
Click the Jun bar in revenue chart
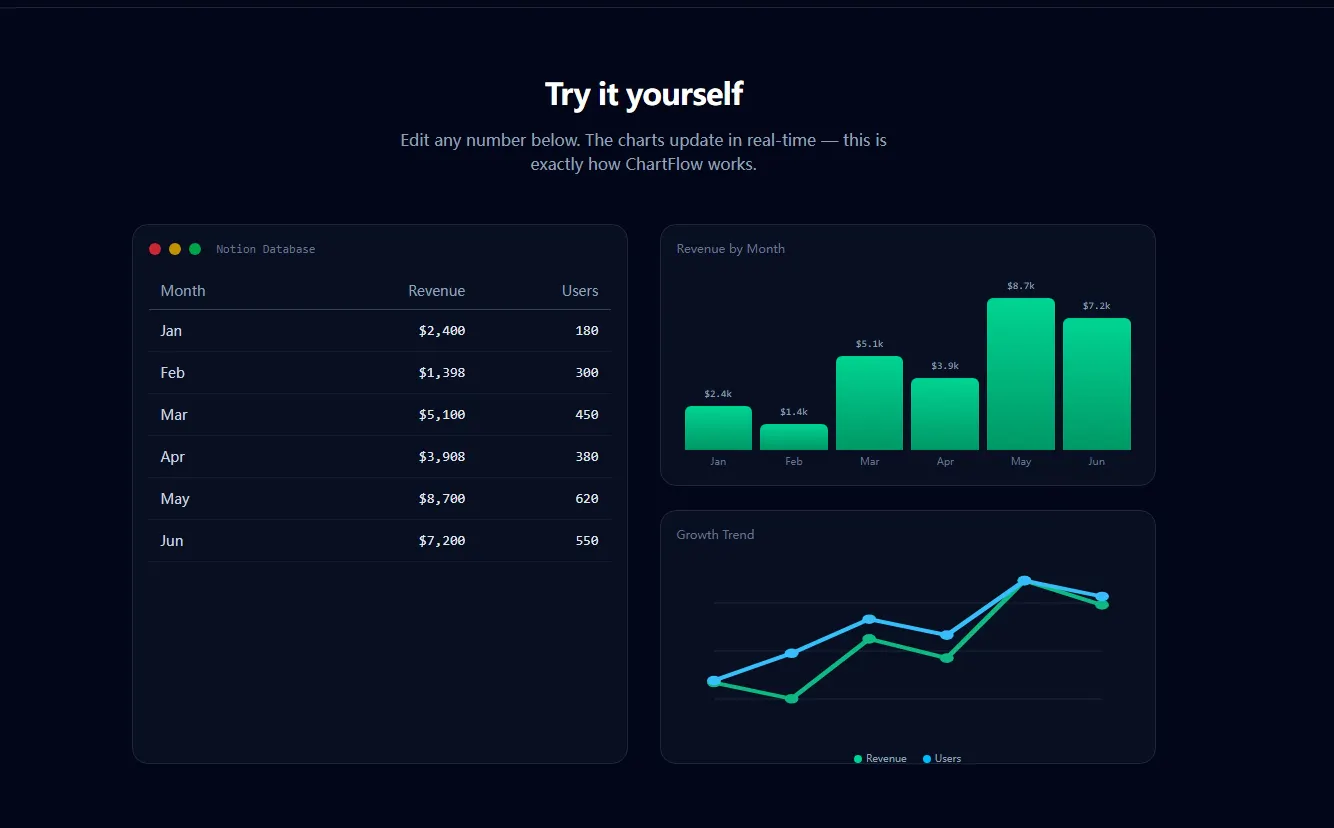[1097, 384]
